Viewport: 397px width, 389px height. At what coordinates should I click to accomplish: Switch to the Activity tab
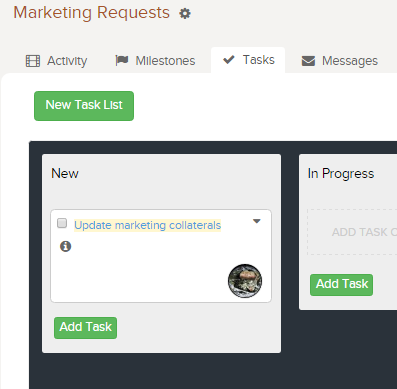(x=57, y=61)
